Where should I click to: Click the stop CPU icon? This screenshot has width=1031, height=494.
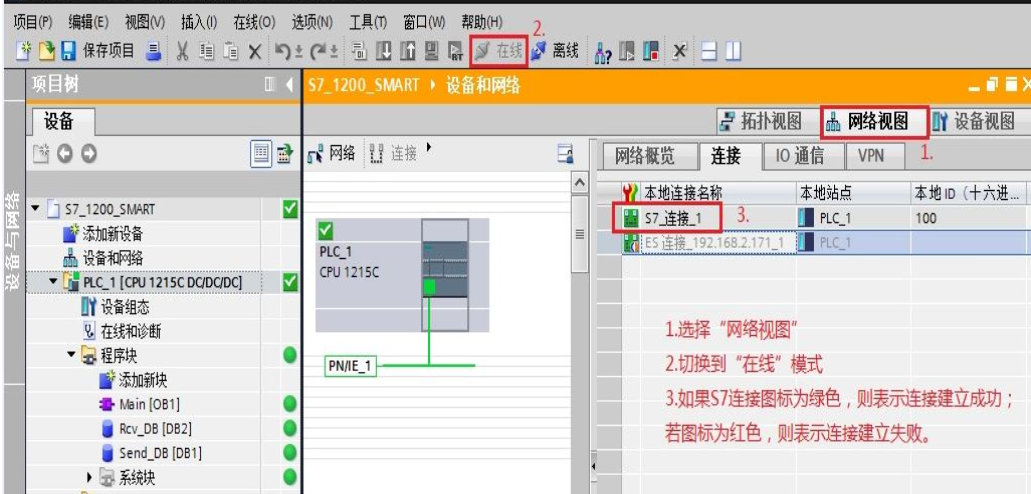(650, 51)
